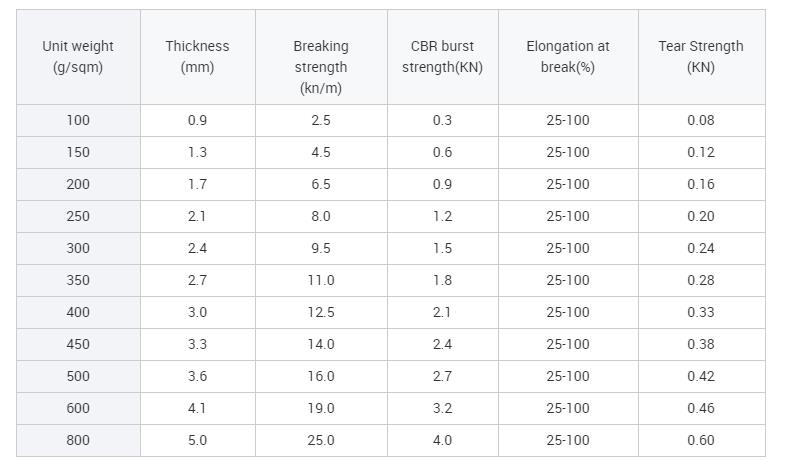Click the 25-100 elongation cell in the 800 row
This screenshot has height=461, width=791.
coord(568,440)
